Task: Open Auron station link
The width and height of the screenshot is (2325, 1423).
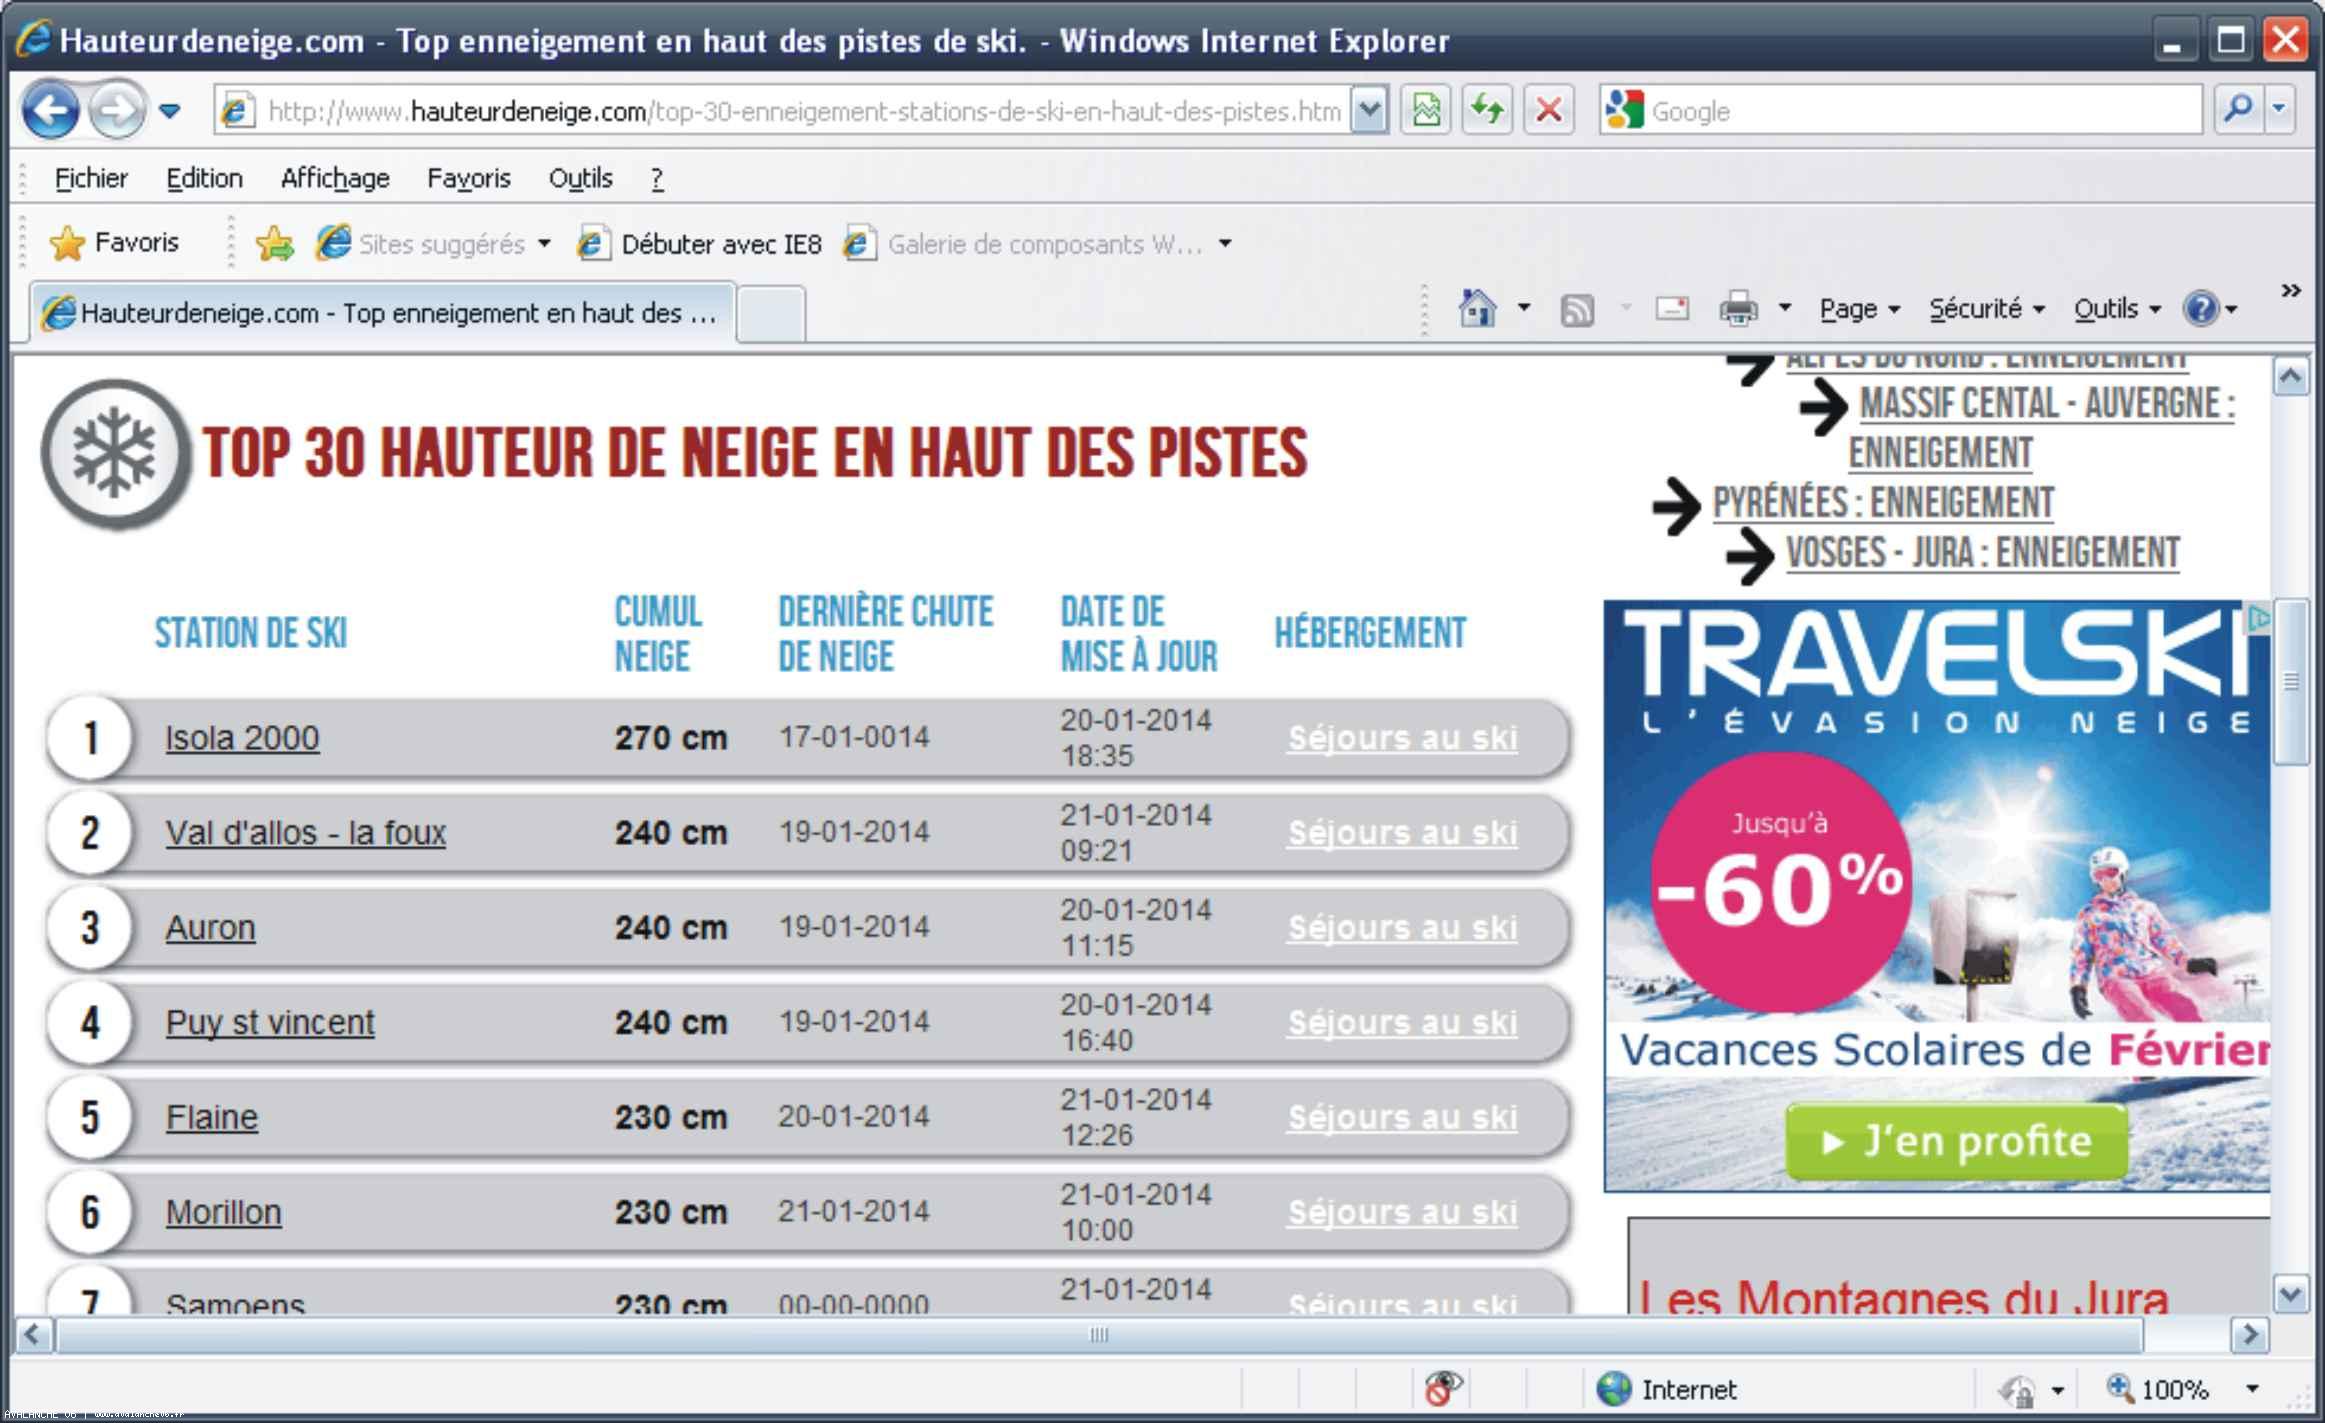Action: [x=210, y=928]
